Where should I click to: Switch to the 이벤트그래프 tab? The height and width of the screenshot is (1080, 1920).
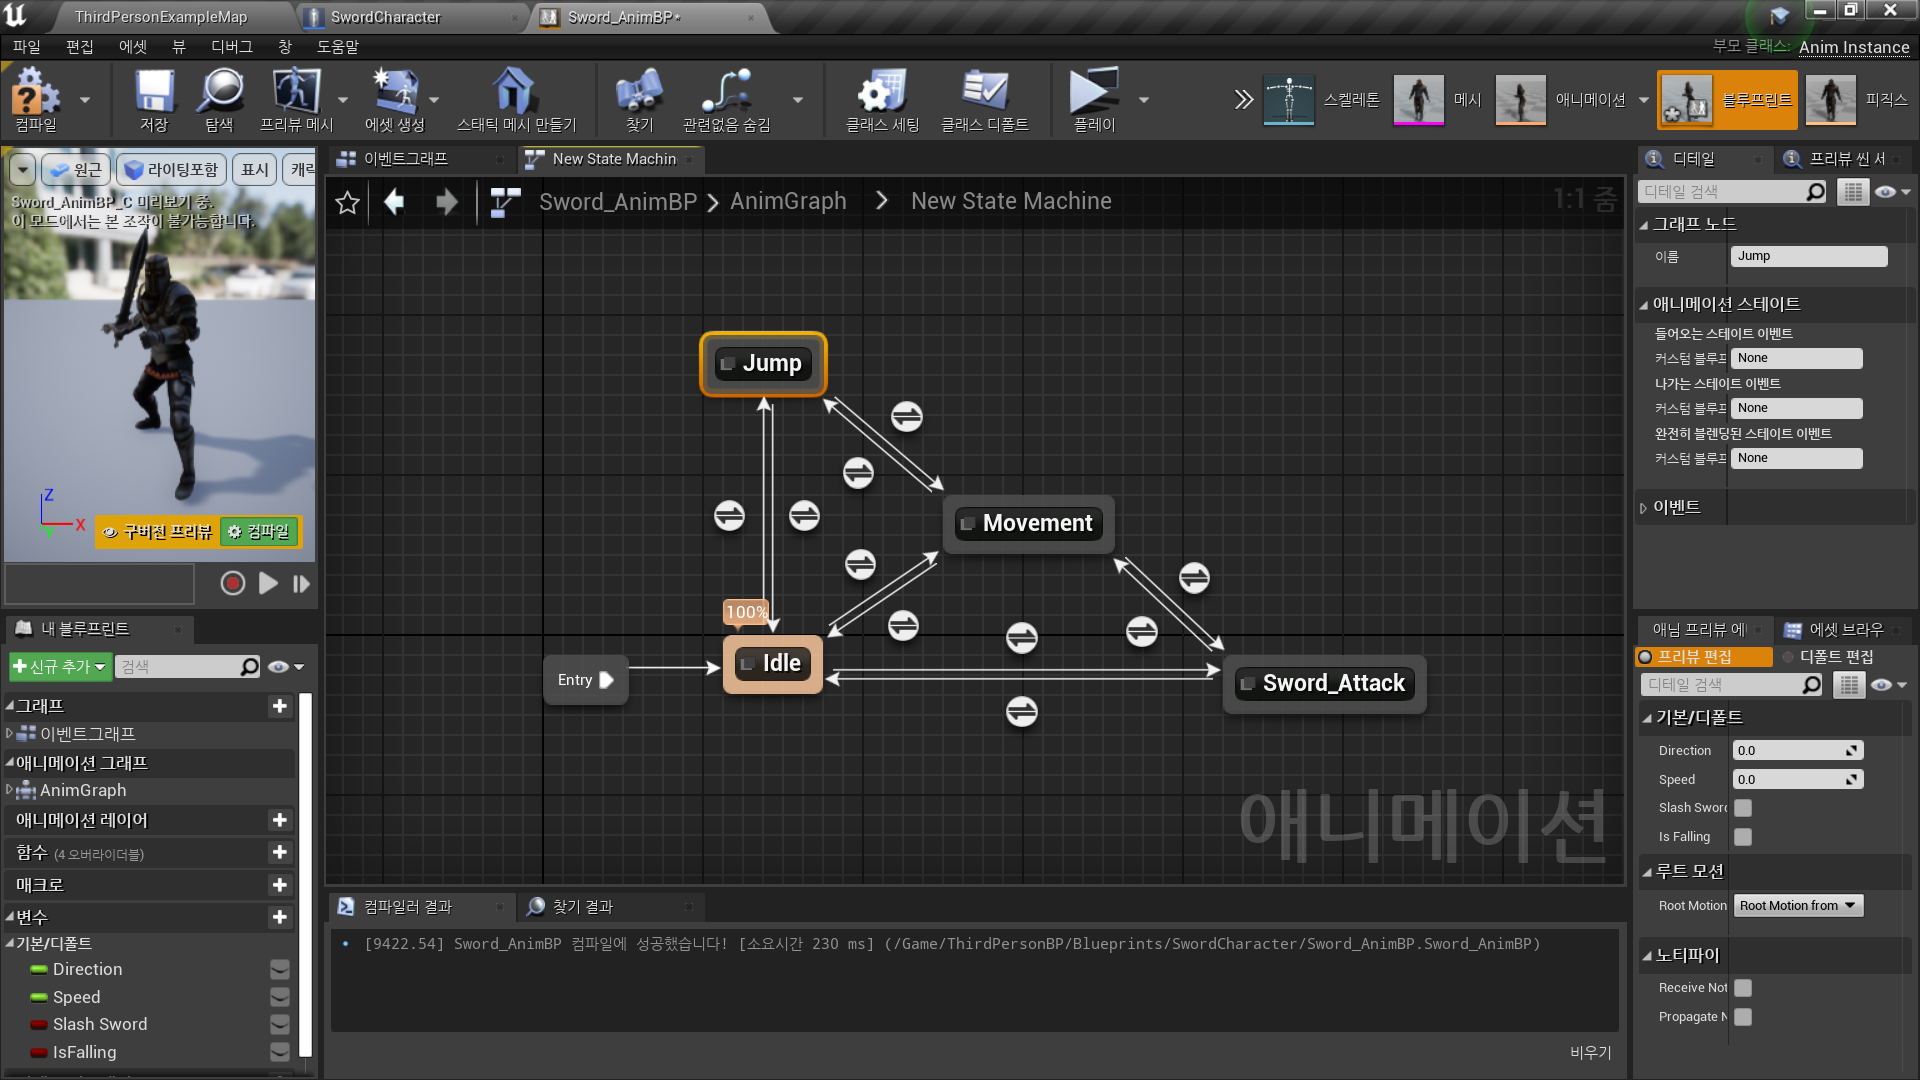[x=404, y=158]
